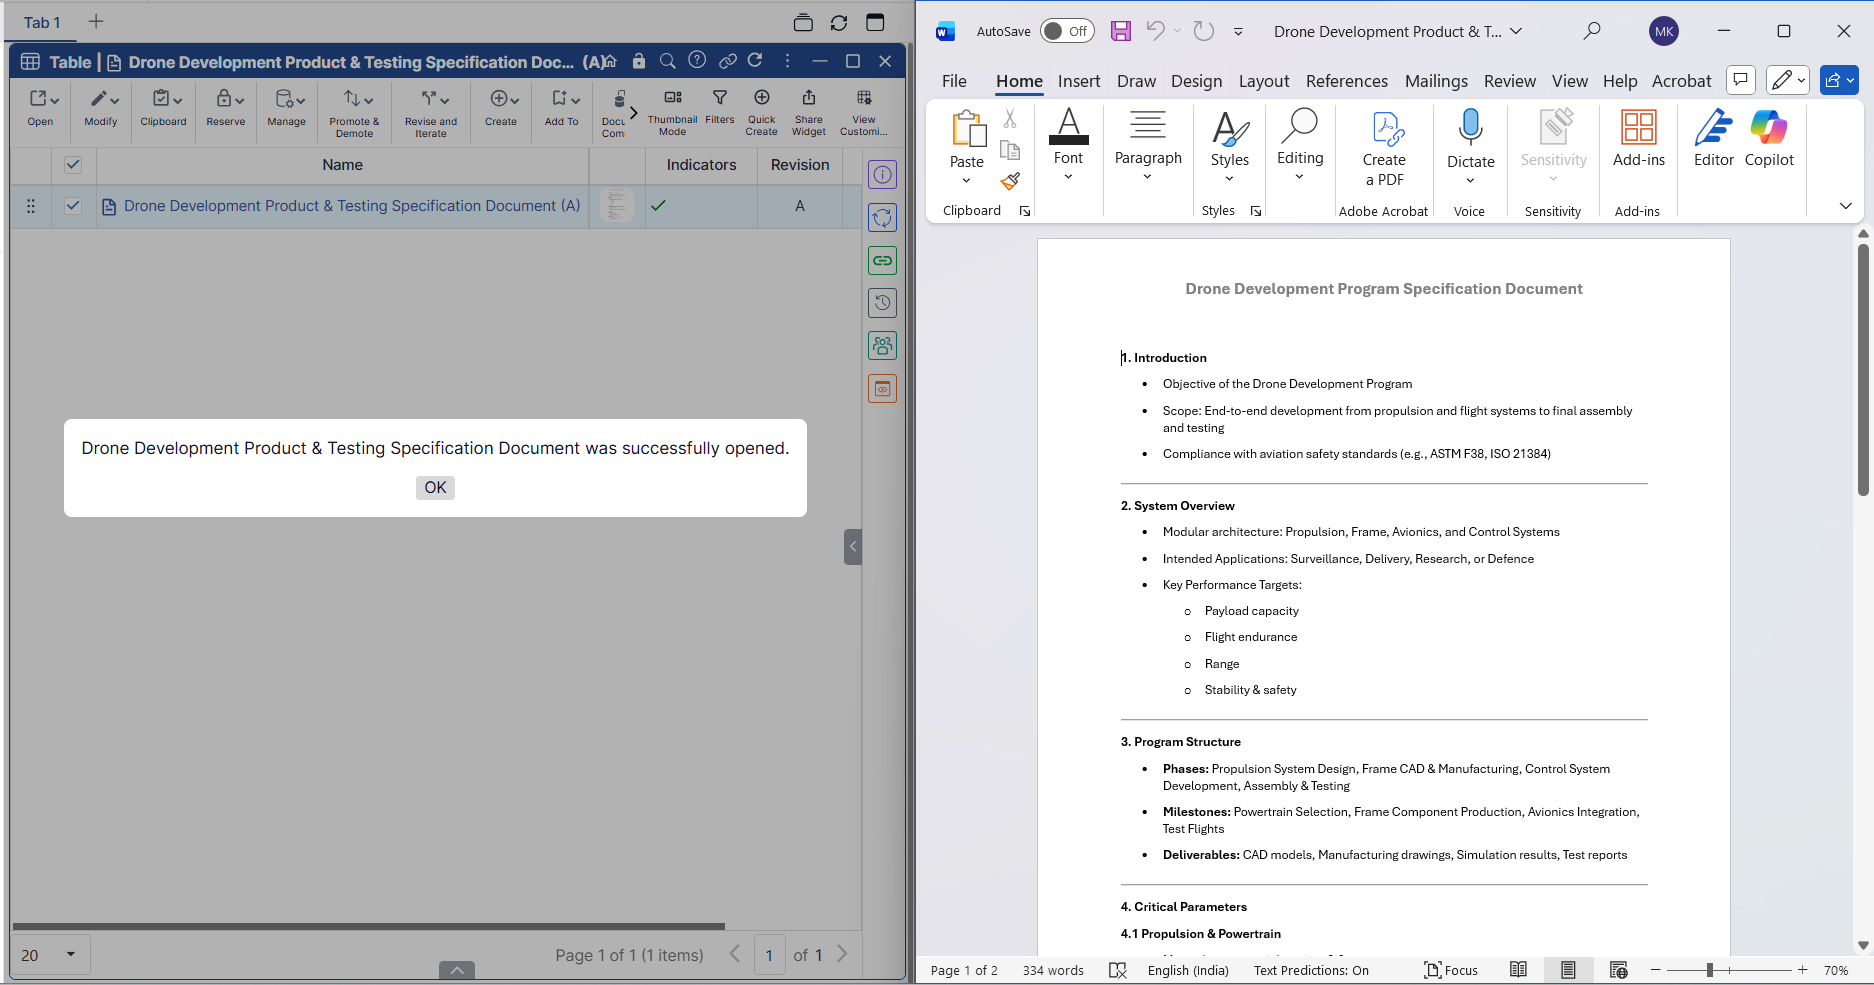
Task: Toggle the AutoSave switch
Action: point(1066,31)
